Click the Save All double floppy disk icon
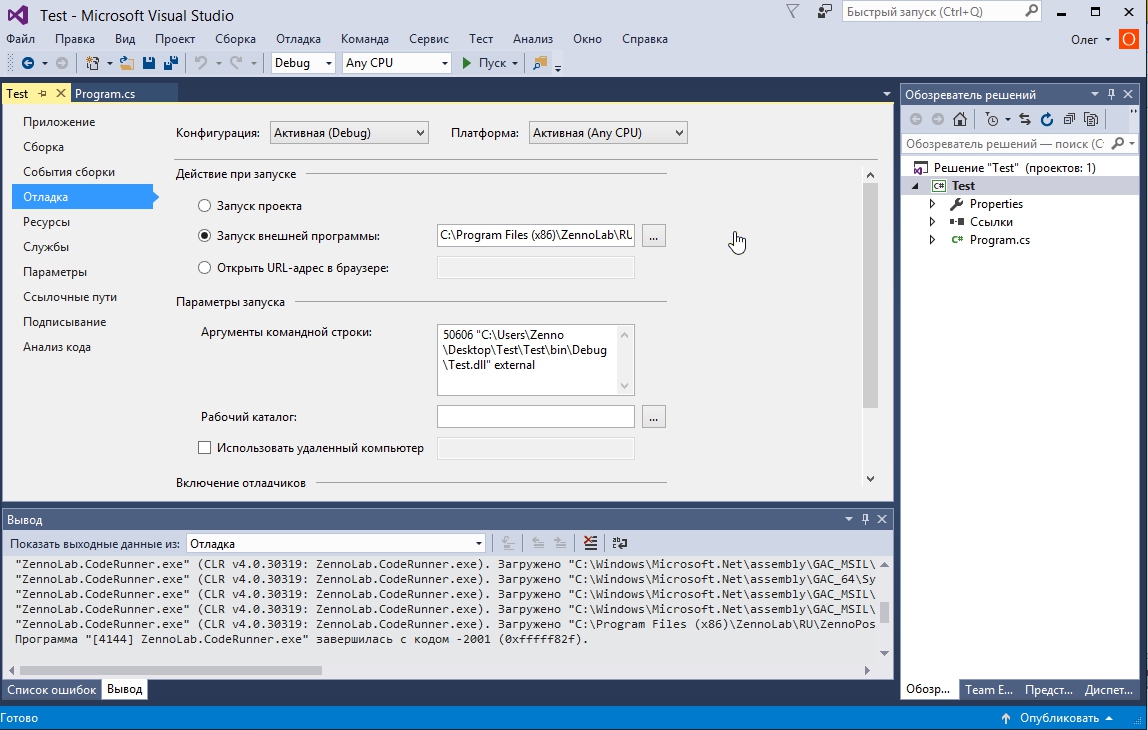This screenshot has height=730, width=1148. click(171, 63)
